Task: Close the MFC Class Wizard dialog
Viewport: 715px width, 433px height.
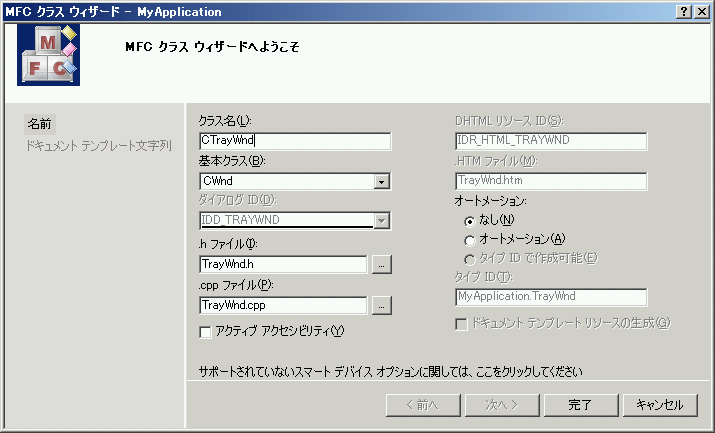Action: (x=702, y=11)
